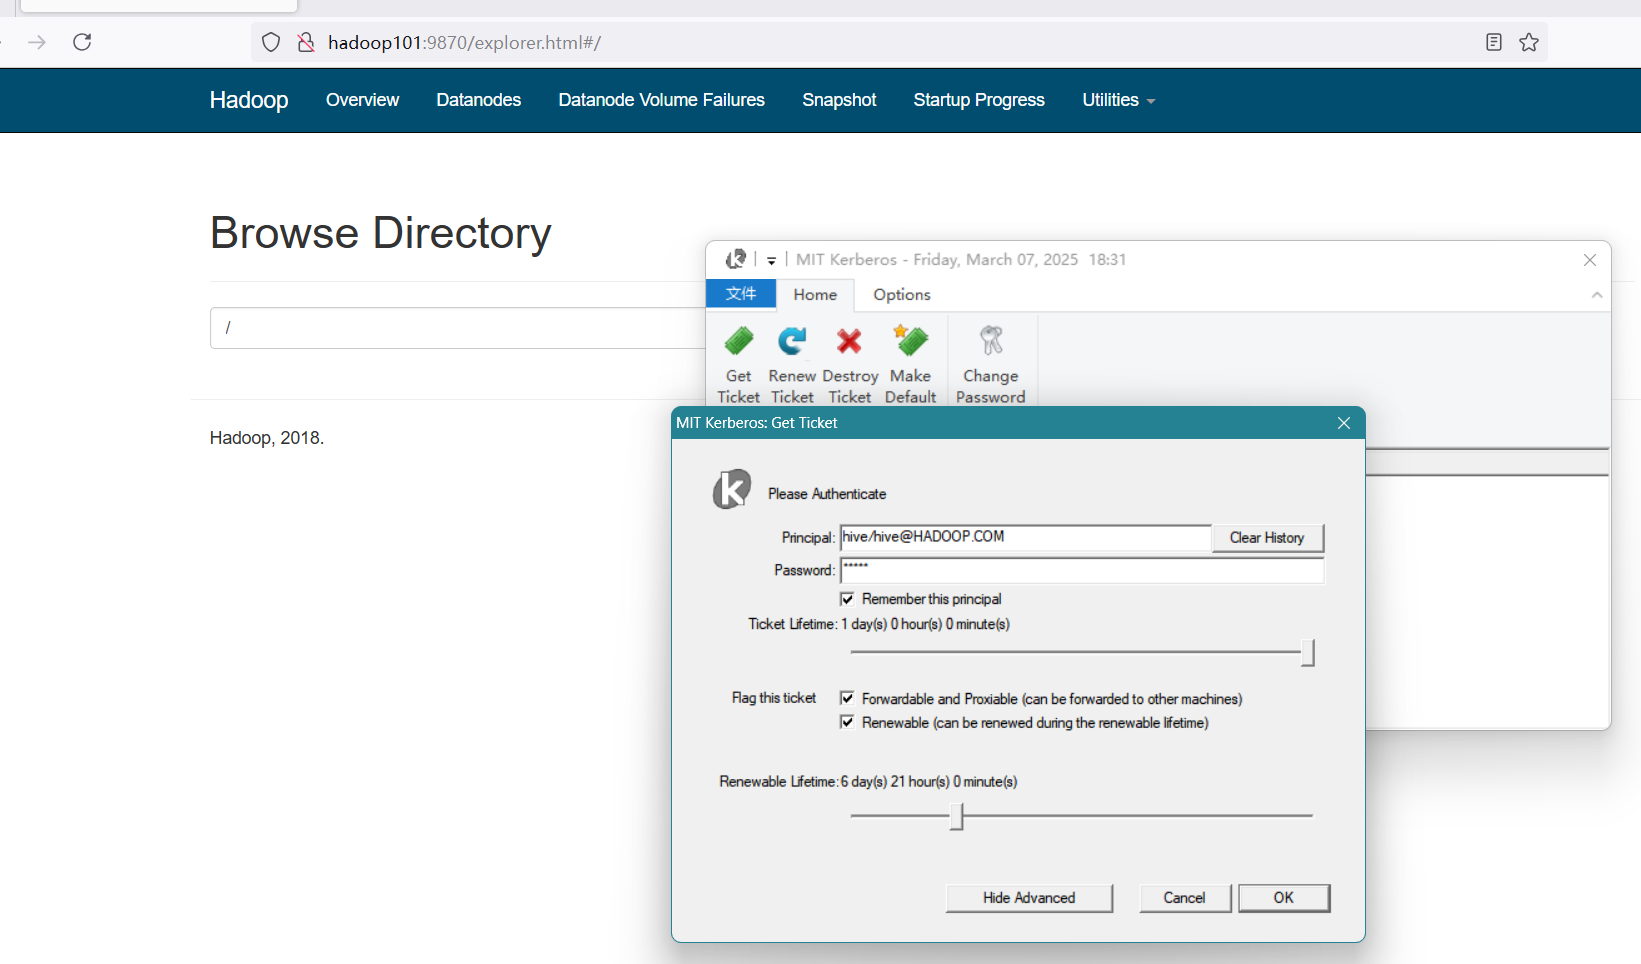Toggle Remember this principal checkbox
This screenshot has width=1641, height=964.
click(847, 599)
